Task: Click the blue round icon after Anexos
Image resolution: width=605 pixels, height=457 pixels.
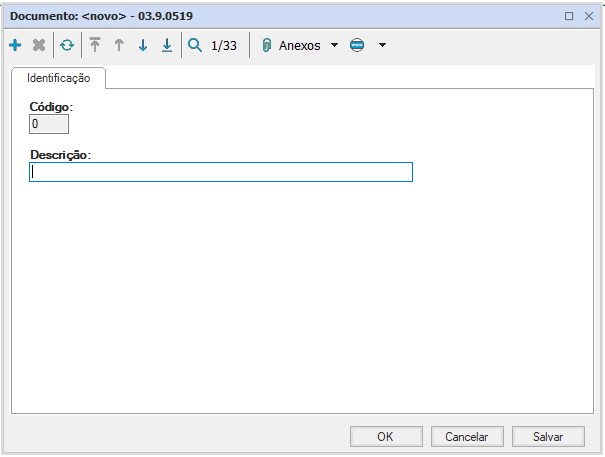Action: pyautogui.click(x=358, y=46)
